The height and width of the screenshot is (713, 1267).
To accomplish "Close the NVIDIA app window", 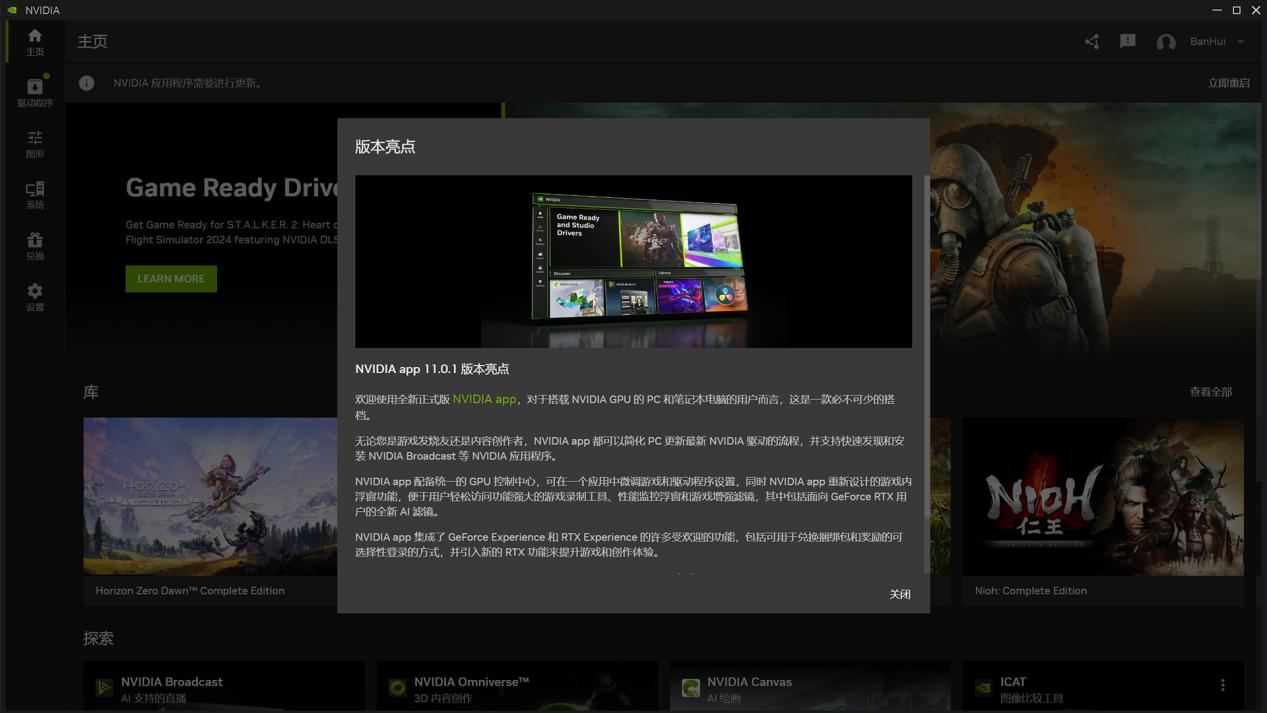I will click(x=1256, y=10).
